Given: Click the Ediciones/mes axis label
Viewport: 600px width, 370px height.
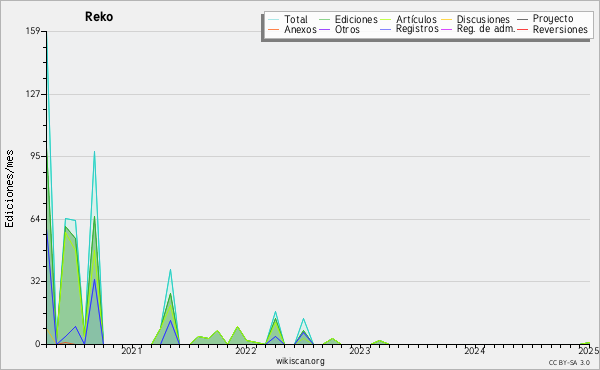Looking at the screenshot, I should [9, 189].
